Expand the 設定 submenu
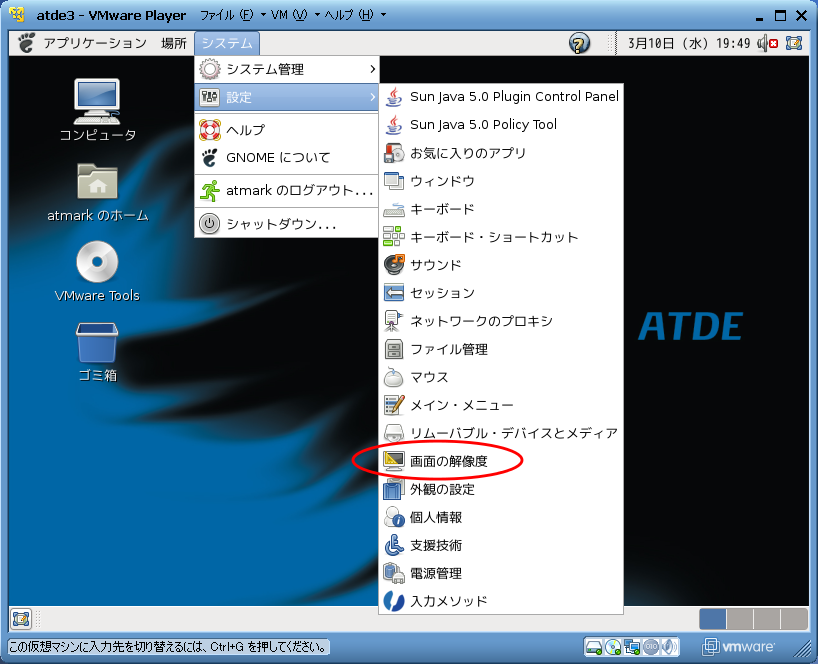This screenshot has height=664, width=818. point(287,98)
